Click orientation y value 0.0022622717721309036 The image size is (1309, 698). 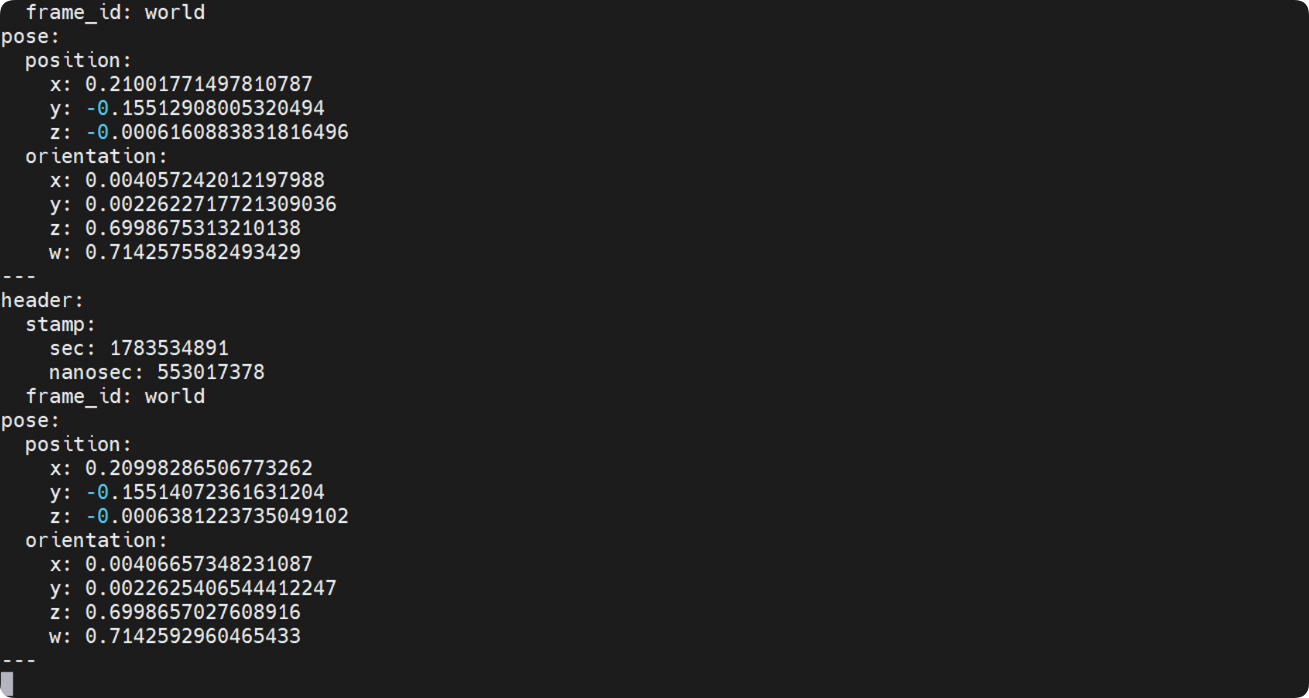[211, 204]
